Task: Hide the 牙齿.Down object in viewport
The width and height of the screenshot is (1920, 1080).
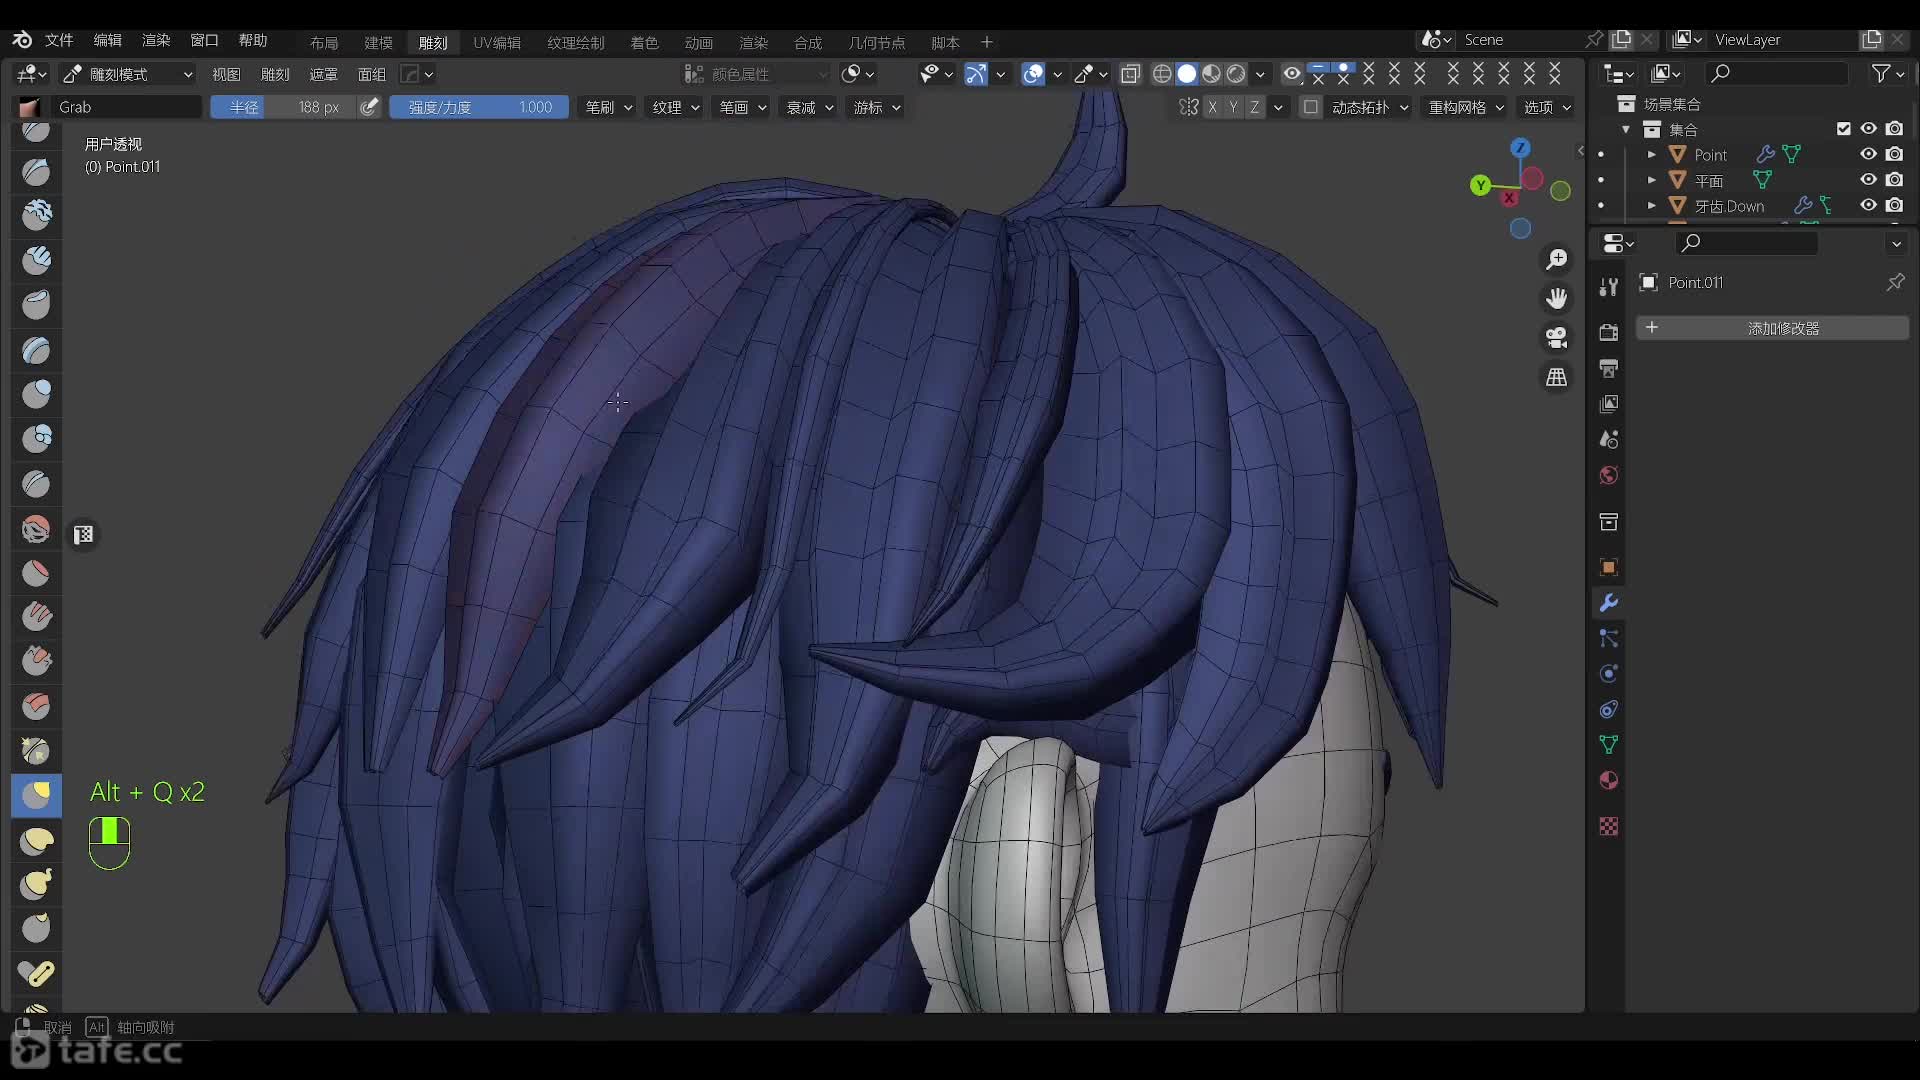Action: point(1868,205)
